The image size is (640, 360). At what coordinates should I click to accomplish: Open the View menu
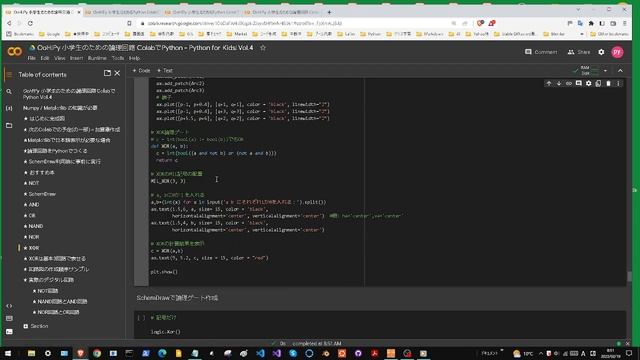pos(60,58)
